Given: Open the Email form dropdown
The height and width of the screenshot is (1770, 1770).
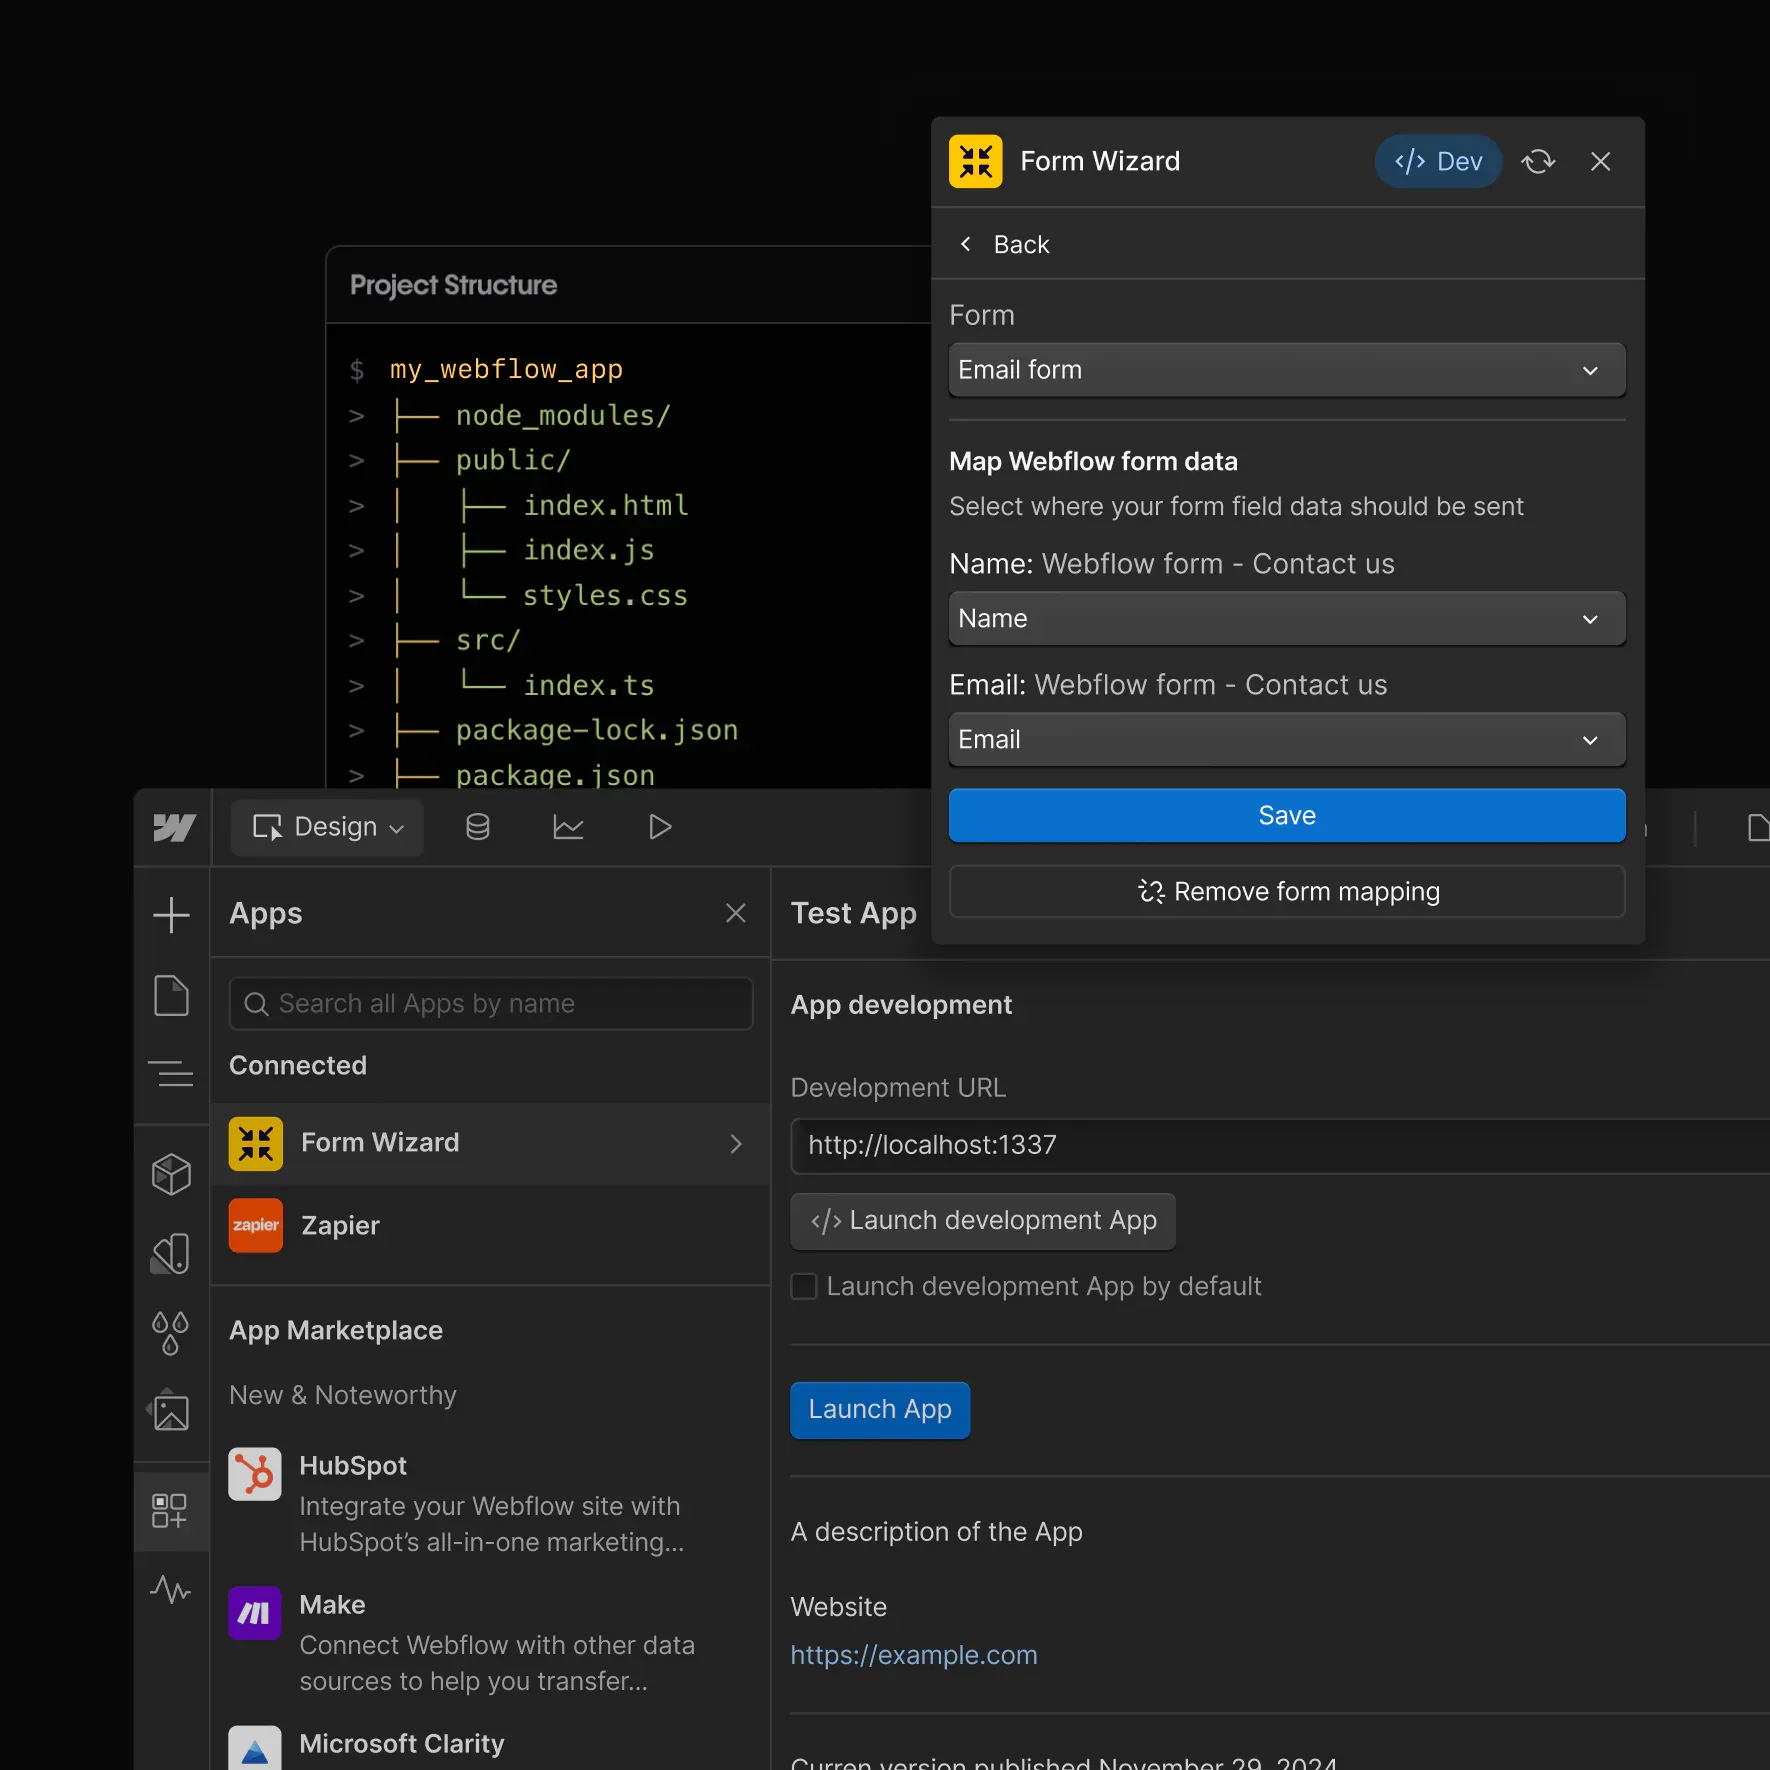Looking at the screenshot, I should (1286, 370).
